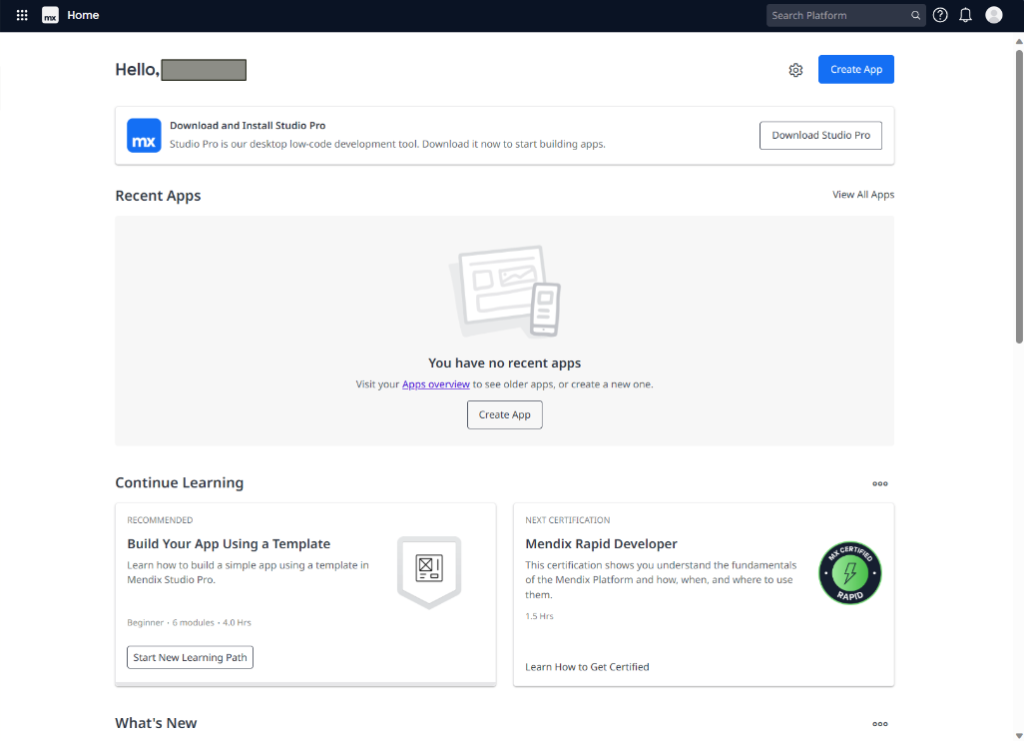Open the help question mark icon

[x=940, y=15]
